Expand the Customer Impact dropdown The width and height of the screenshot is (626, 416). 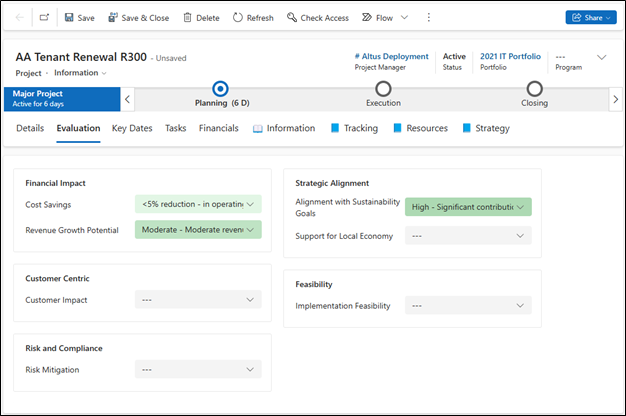pyautogui.click(x=198, y=299)
